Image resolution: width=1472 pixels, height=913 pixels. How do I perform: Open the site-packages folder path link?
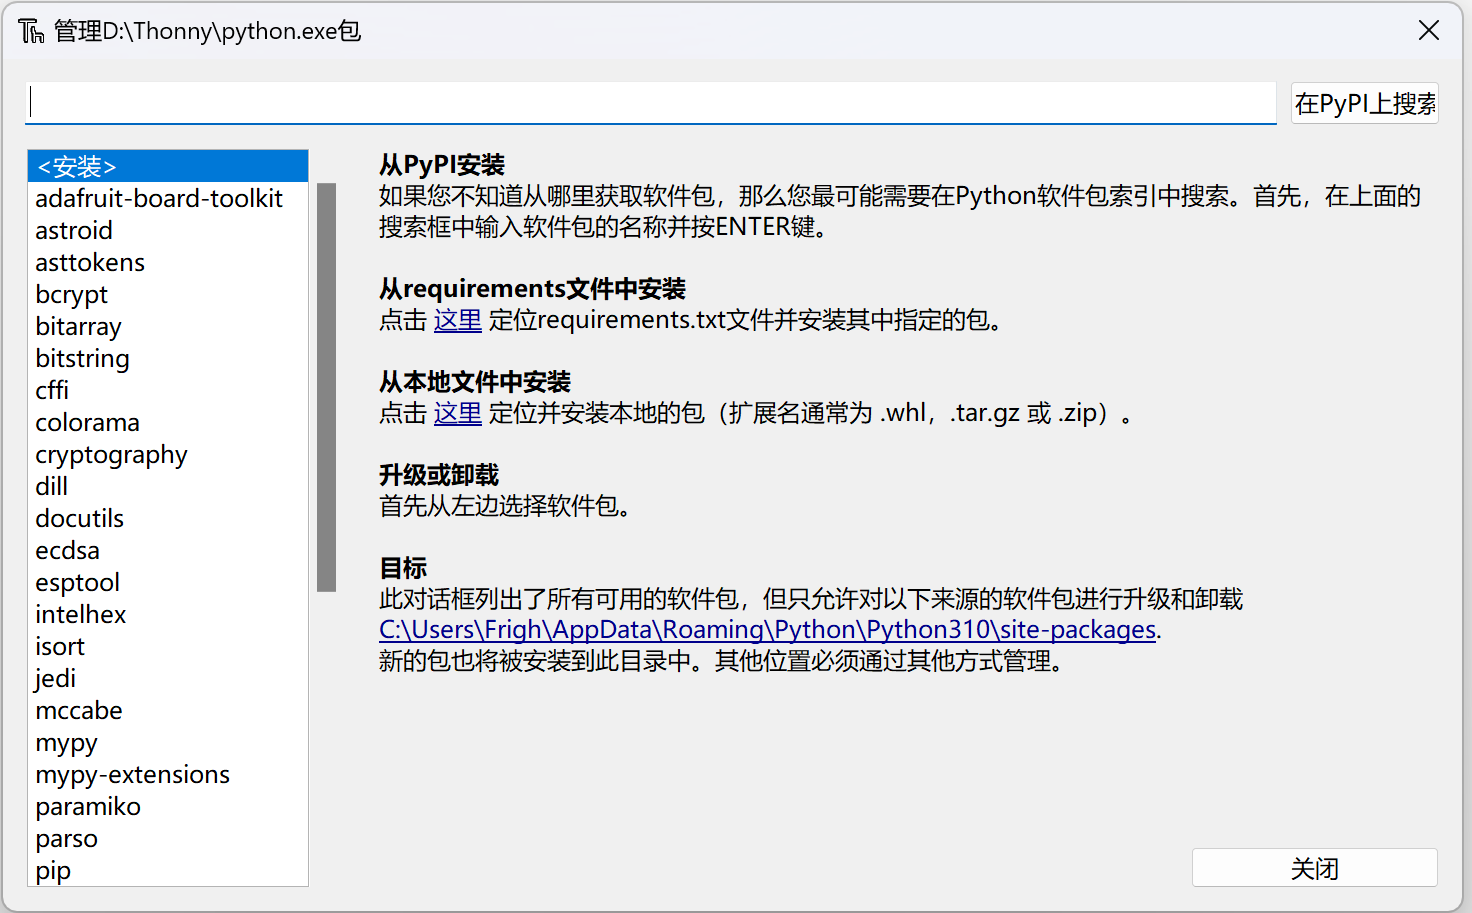click(767, 630)
